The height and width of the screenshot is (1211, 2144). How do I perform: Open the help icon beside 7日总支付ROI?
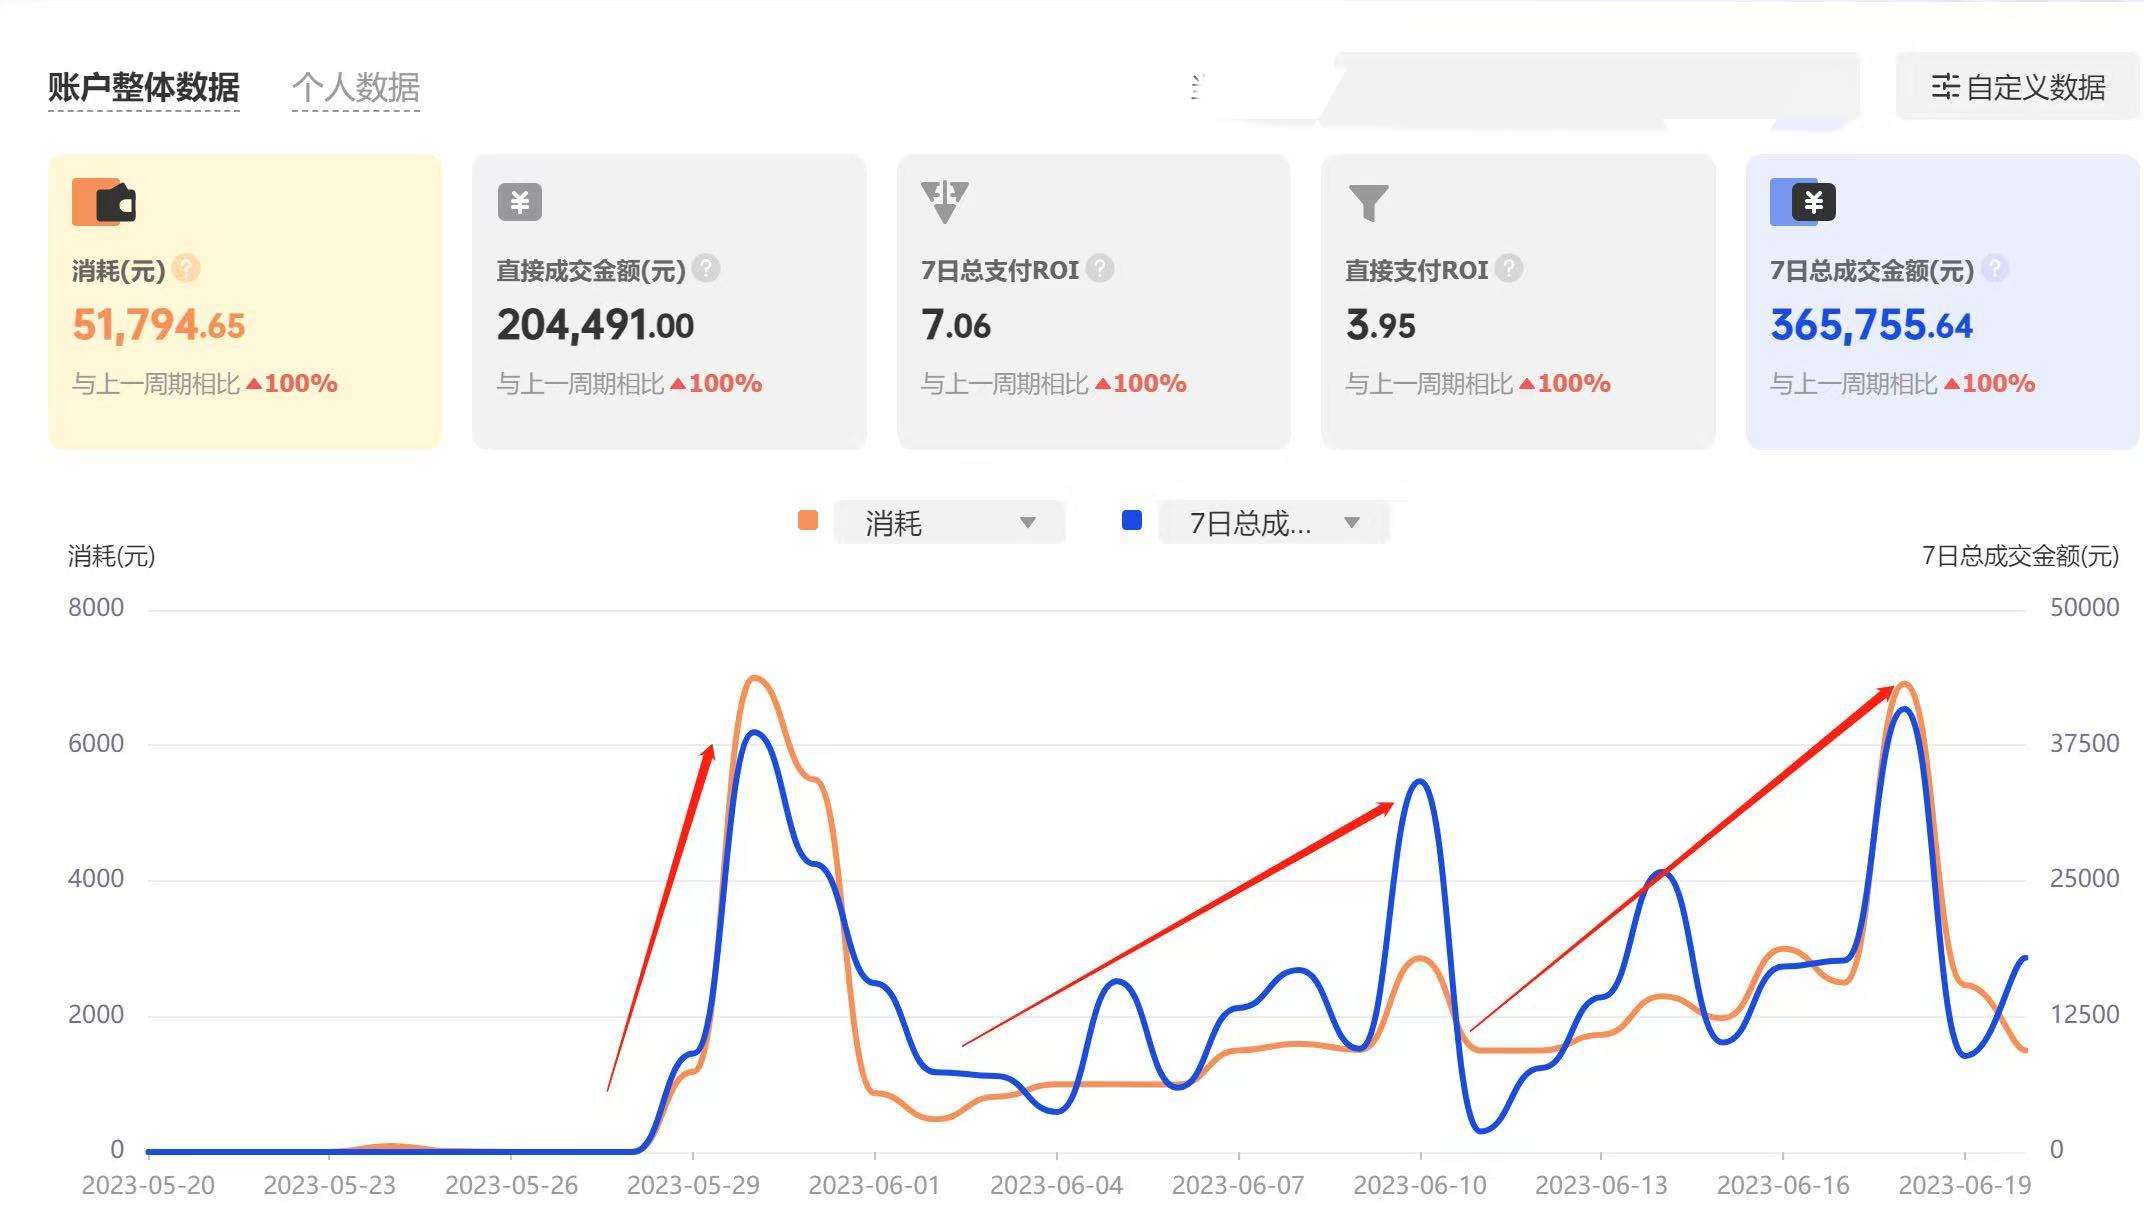(1098, 268)
